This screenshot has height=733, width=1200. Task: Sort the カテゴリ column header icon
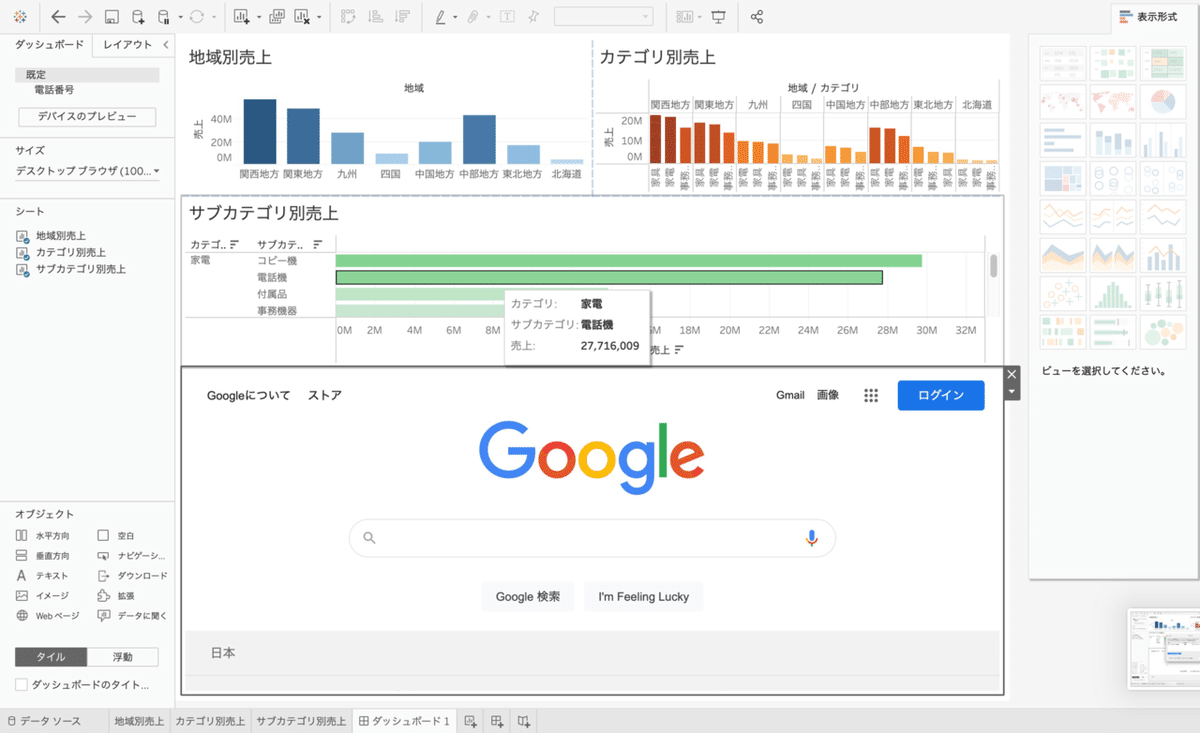coord(234,244)
